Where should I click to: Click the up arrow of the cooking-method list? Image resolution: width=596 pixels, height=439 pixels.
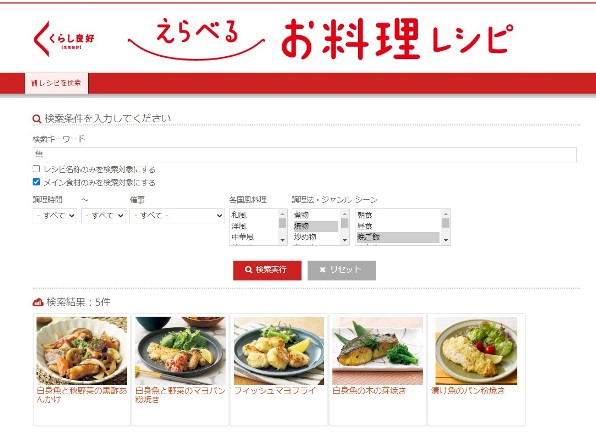[x=345, y=214]
